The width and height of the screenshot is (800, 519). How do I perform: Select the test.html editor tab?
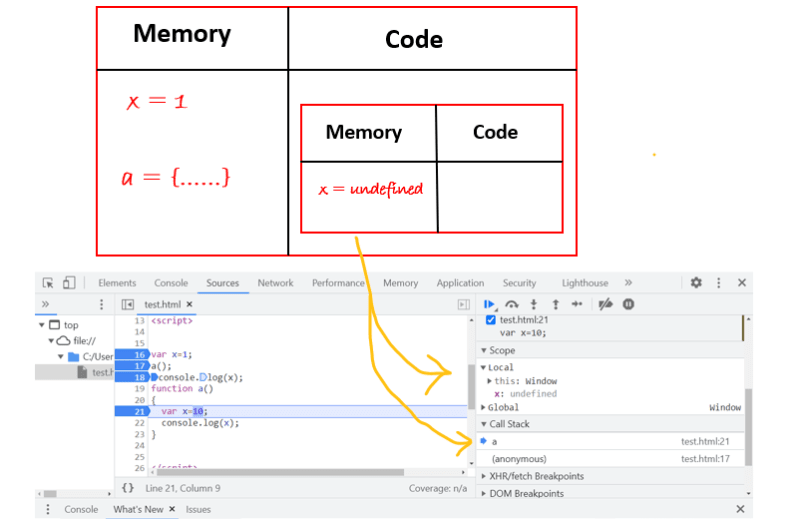162,305
